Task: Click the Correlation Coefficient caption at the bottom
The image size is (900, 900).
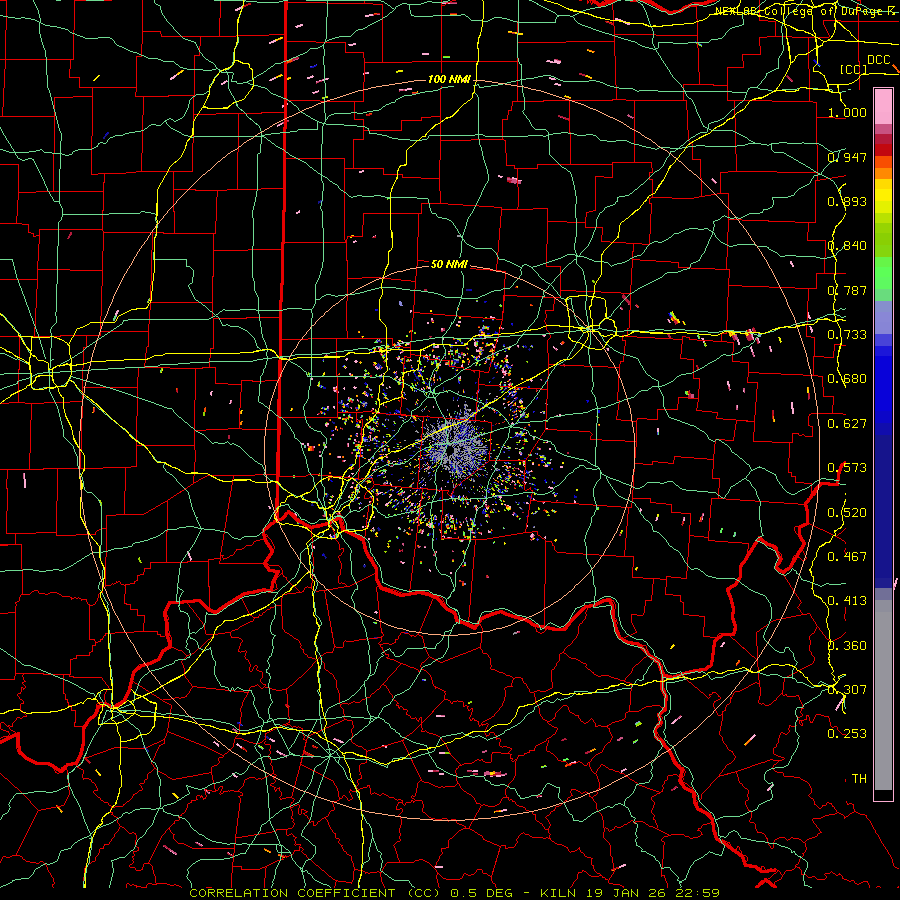Action: click(x=455, y=893)
